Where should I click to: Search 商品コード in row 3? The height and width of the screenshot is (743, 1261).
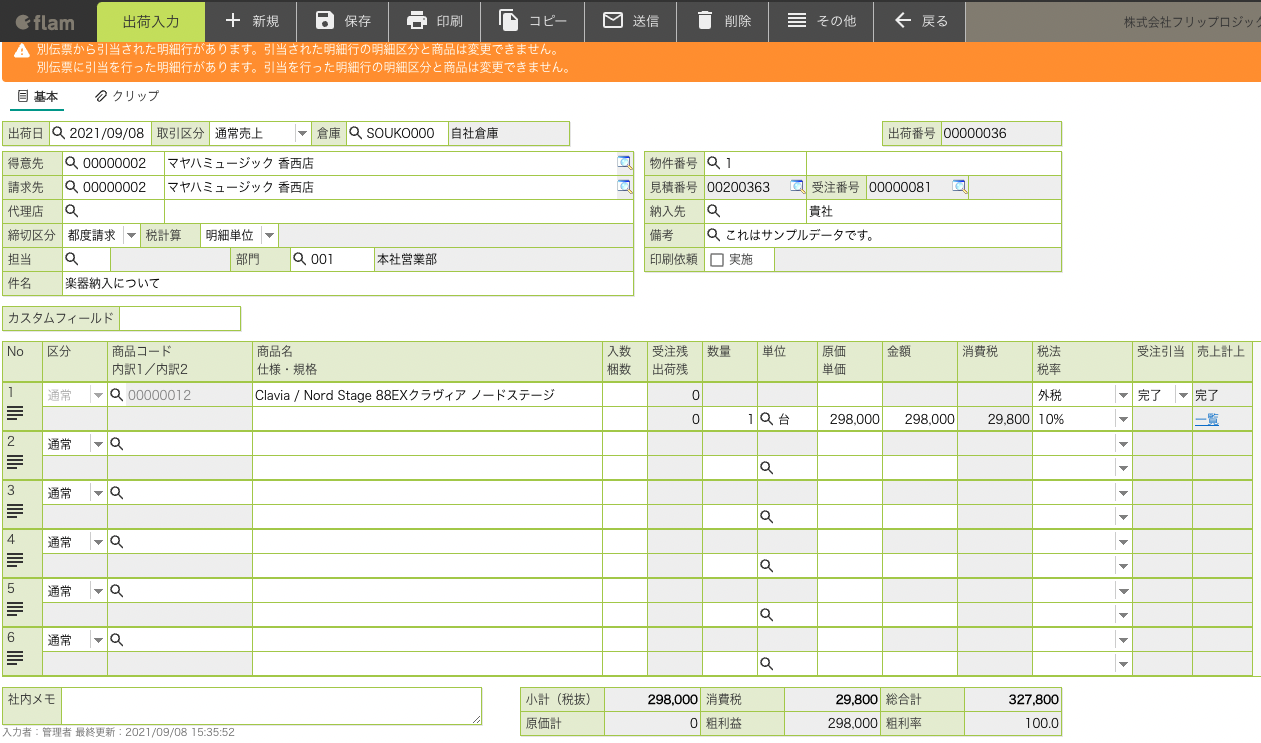[116, 493]
